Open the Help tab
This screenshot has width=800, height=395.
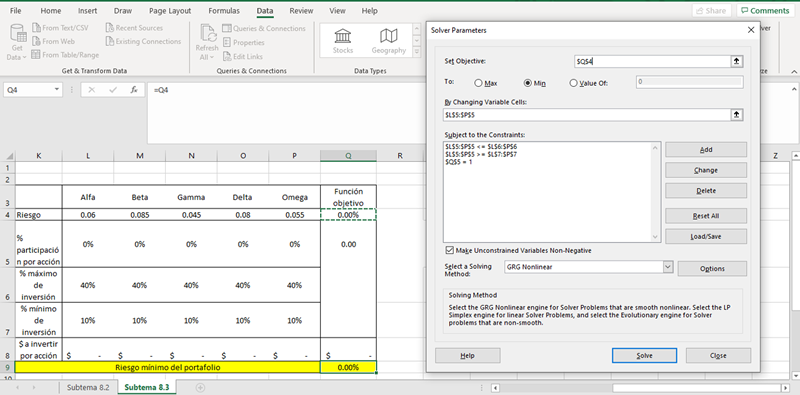(x=369, y=11)
